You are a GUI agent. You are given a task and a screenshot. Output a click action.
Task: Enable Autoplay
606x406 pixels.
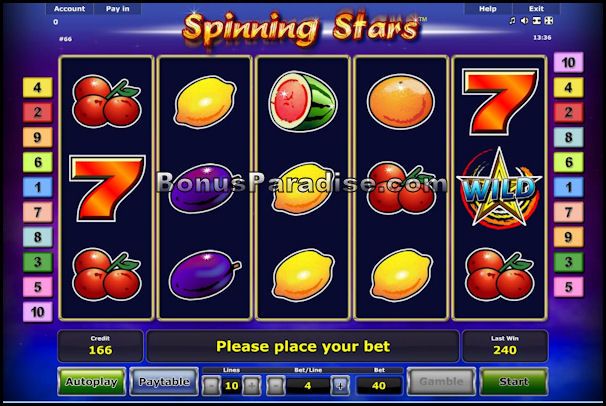(92, 381)
